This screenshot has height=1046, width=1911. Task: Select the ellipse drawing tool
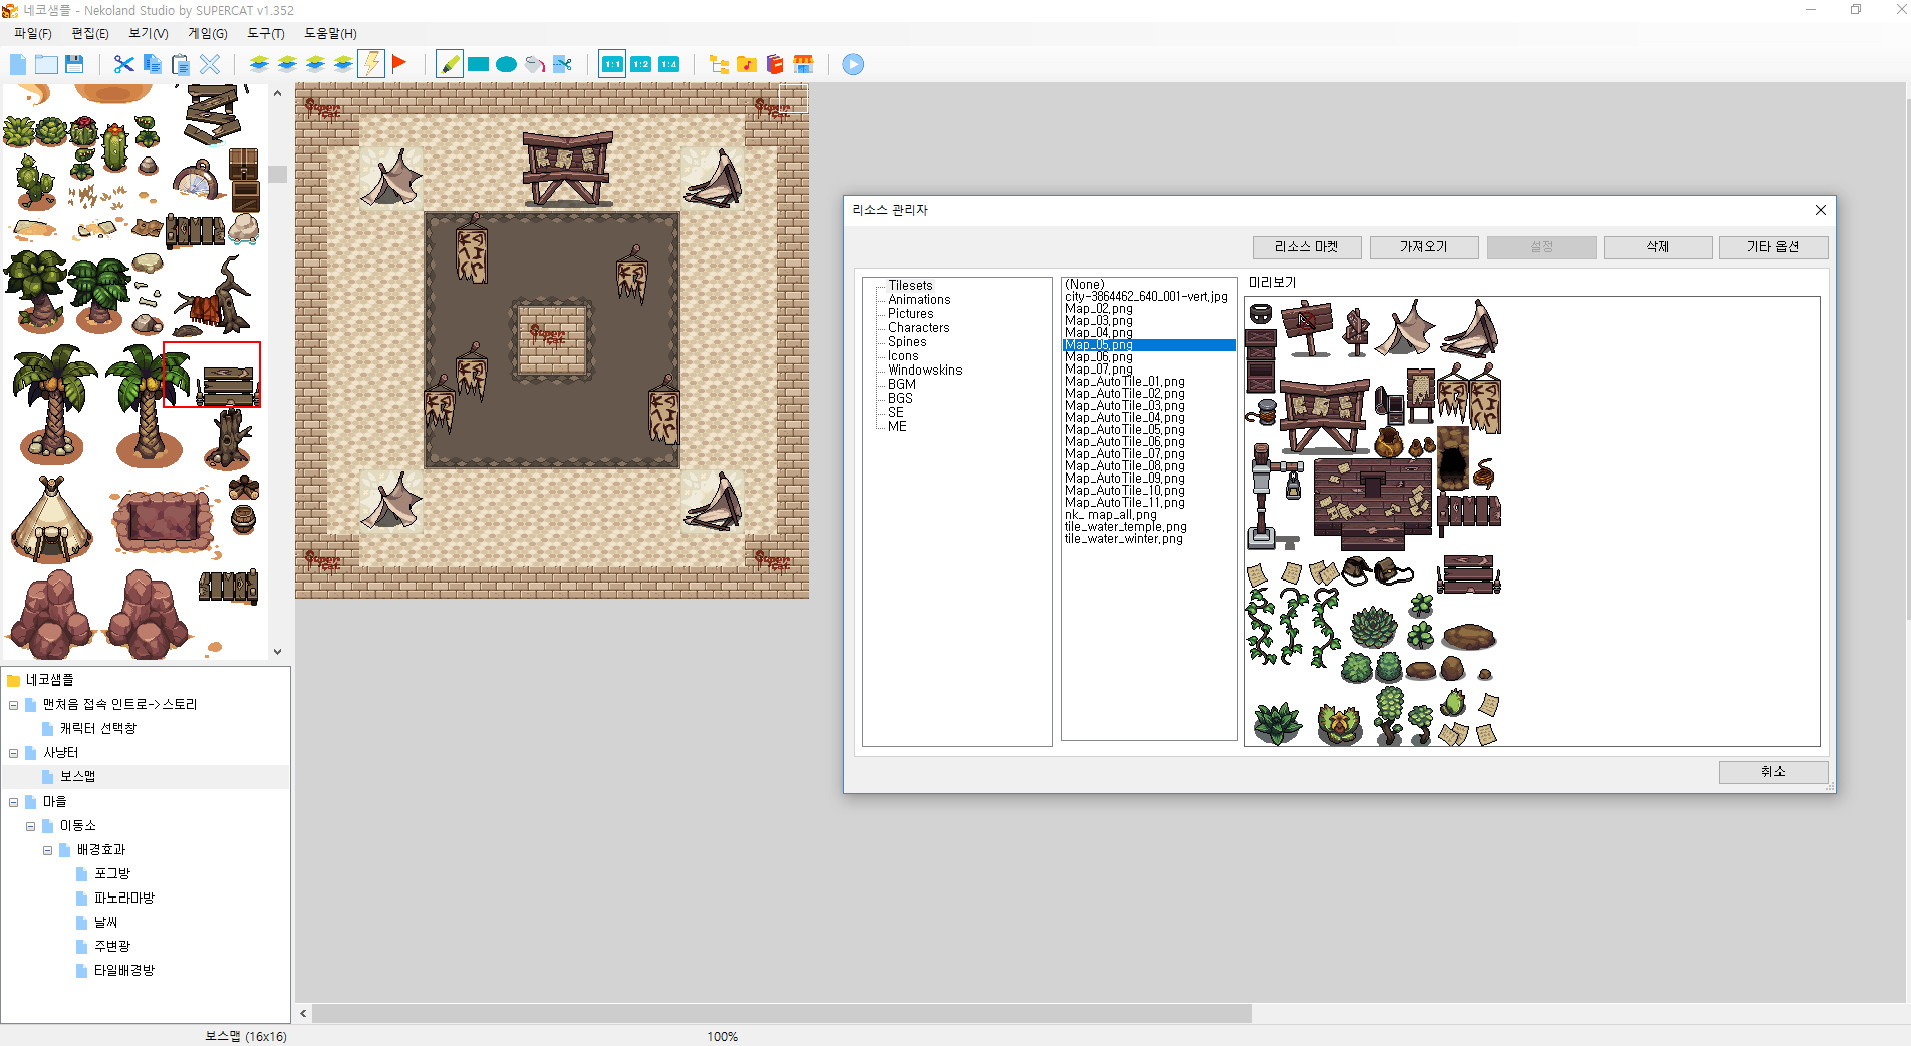(x=506, y=63)
